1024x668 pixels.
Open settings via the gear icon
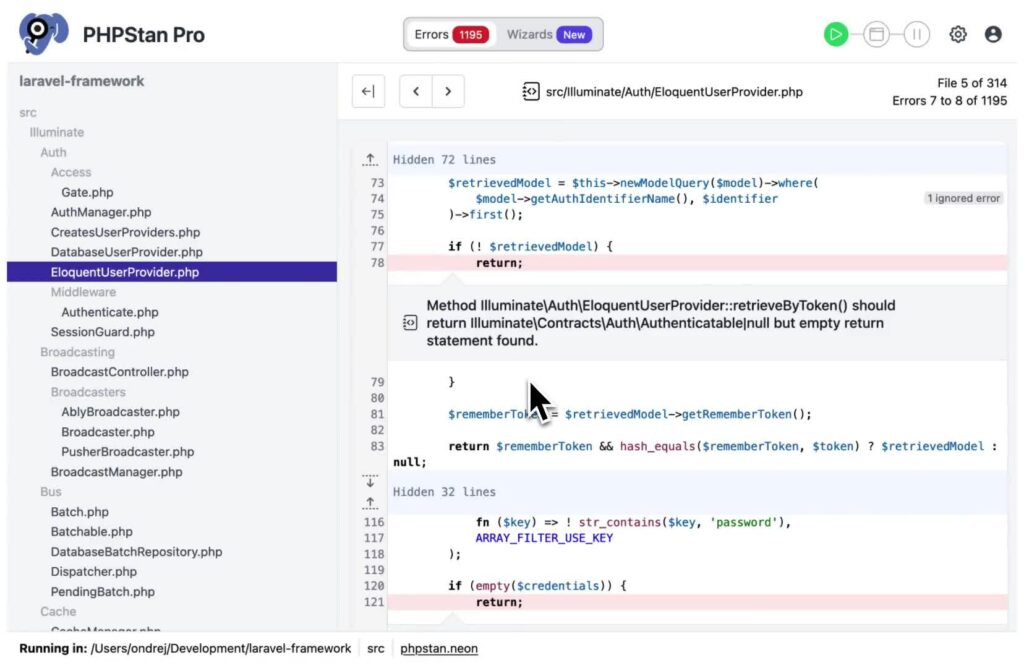point(957,34)
